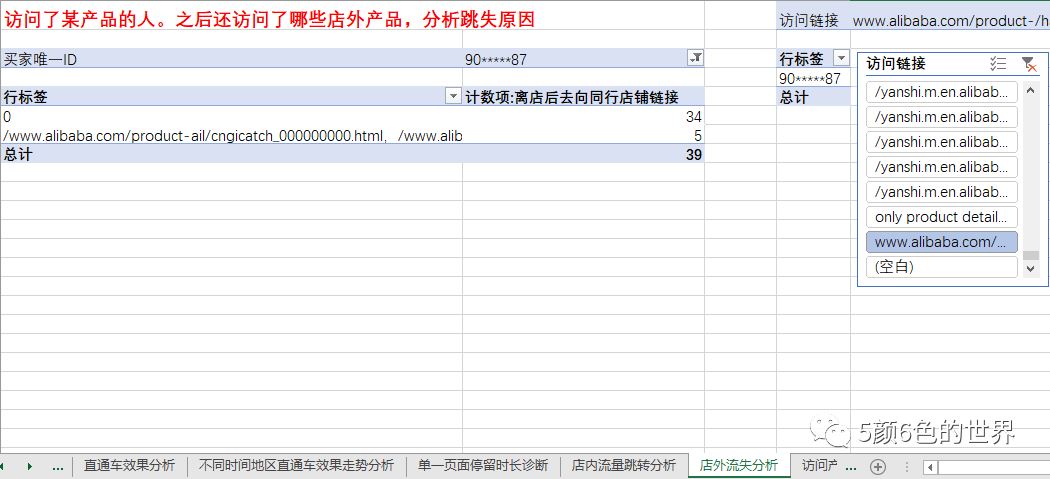Open the left pivot table 行标签 dropdown
Image resolution: width=1050 pixels, height=479 pixels.
pyautogui.click(x=453, y=96)
